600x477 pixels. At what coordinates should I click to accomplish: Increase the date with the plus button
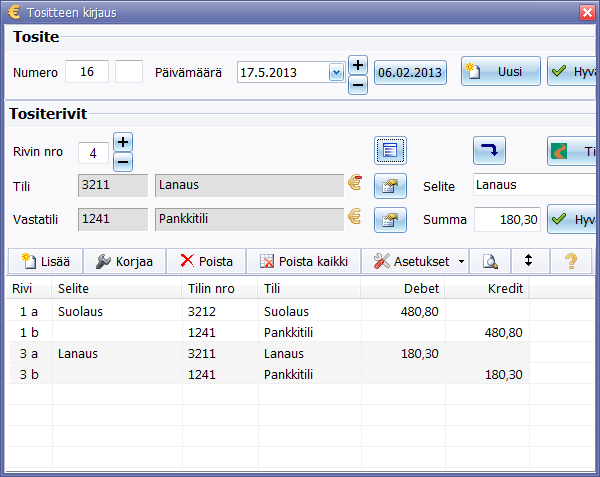358,64
